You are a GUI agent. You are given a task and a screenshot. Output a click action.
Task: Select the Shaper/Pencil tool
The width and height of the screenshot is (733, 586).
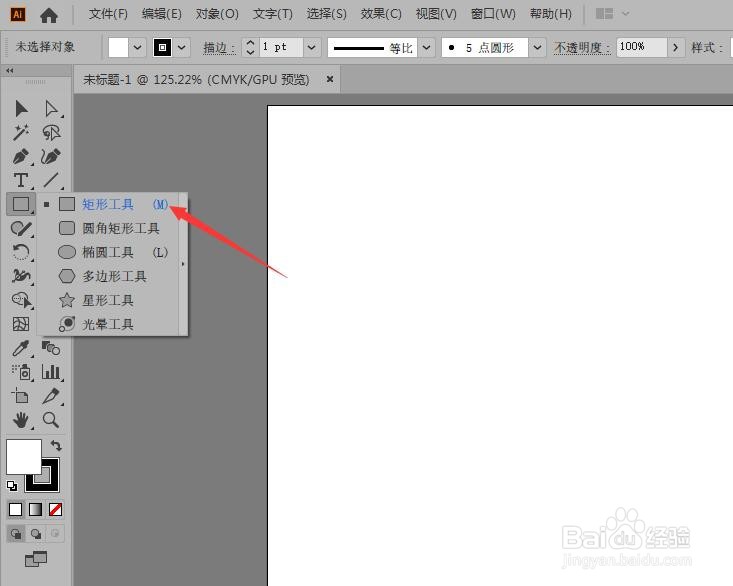tap(21, 229)
